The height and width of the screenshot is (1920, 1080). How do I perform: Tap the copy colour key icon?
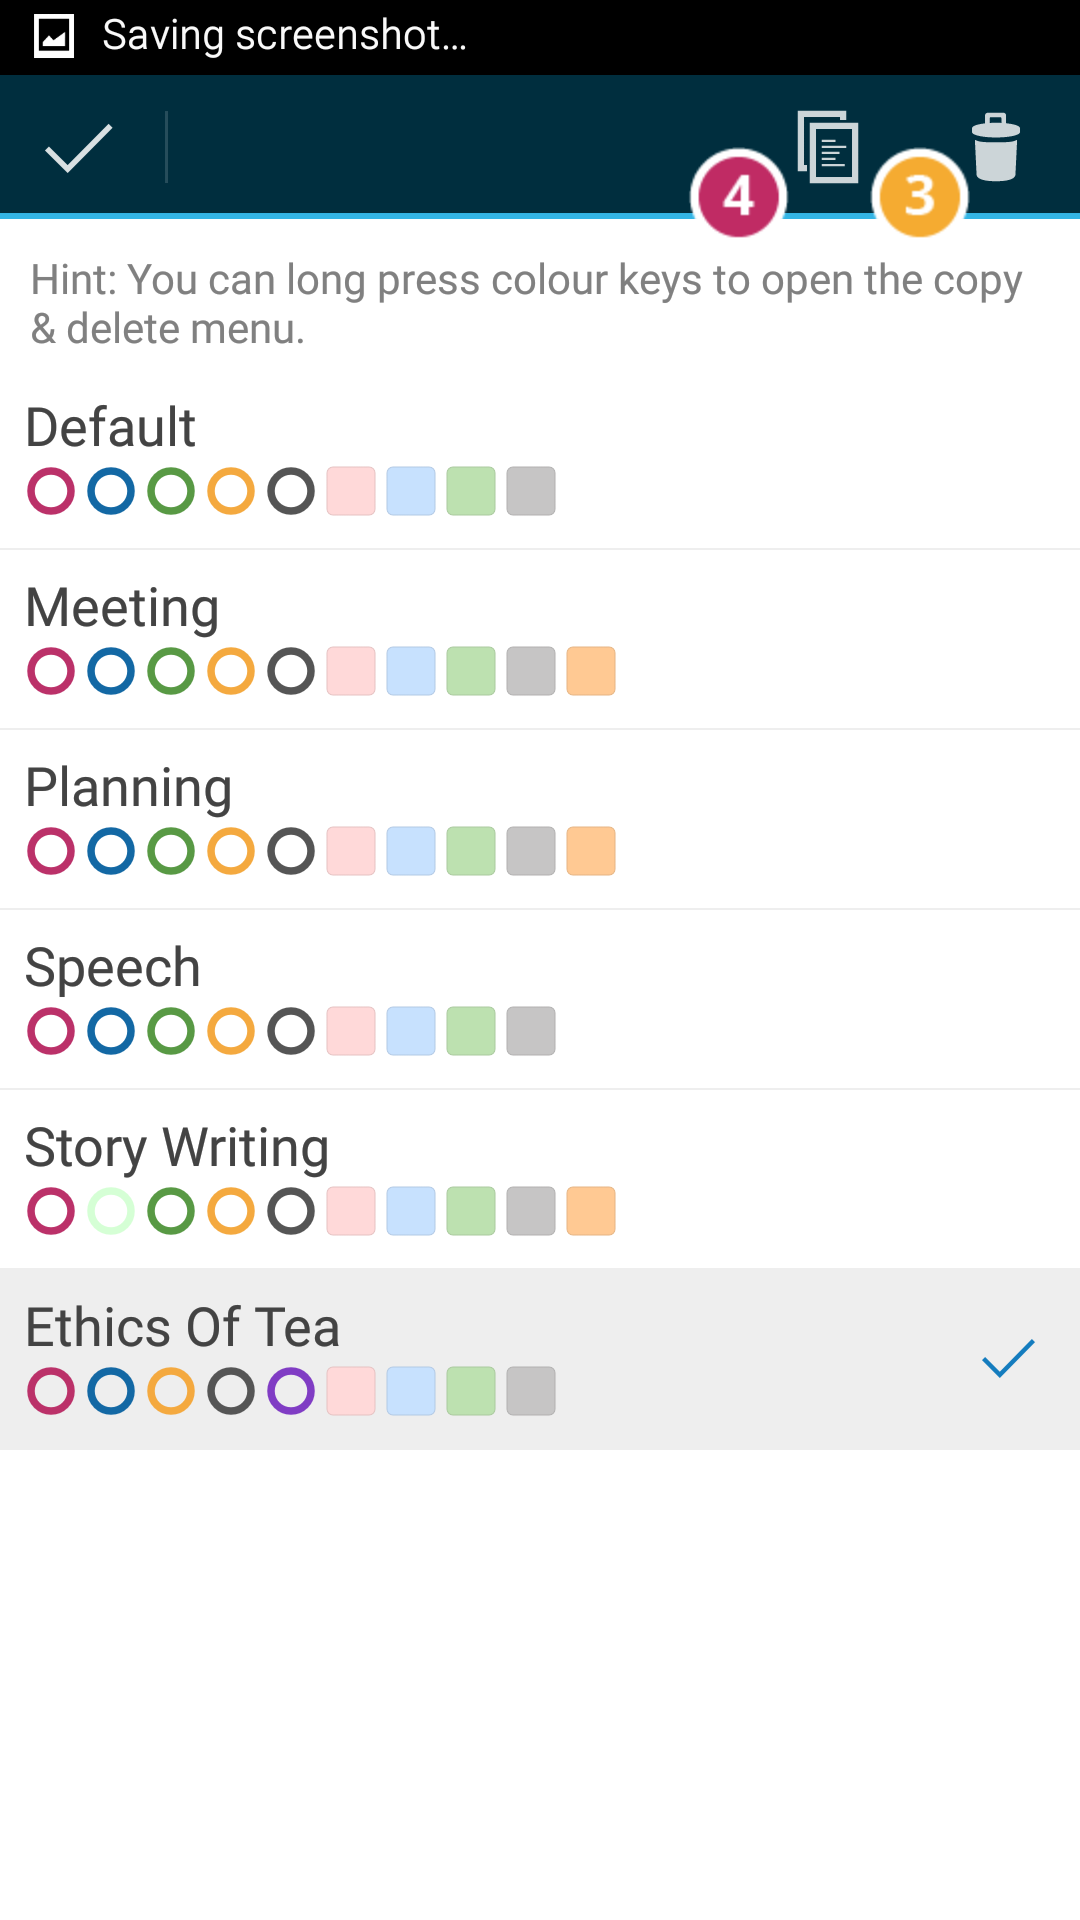829,147
